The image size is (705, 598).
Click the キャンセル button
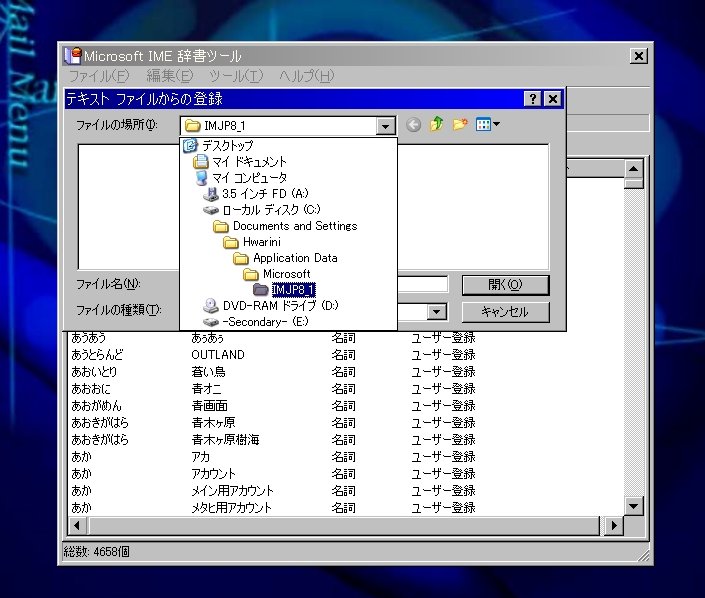[505, 312]
